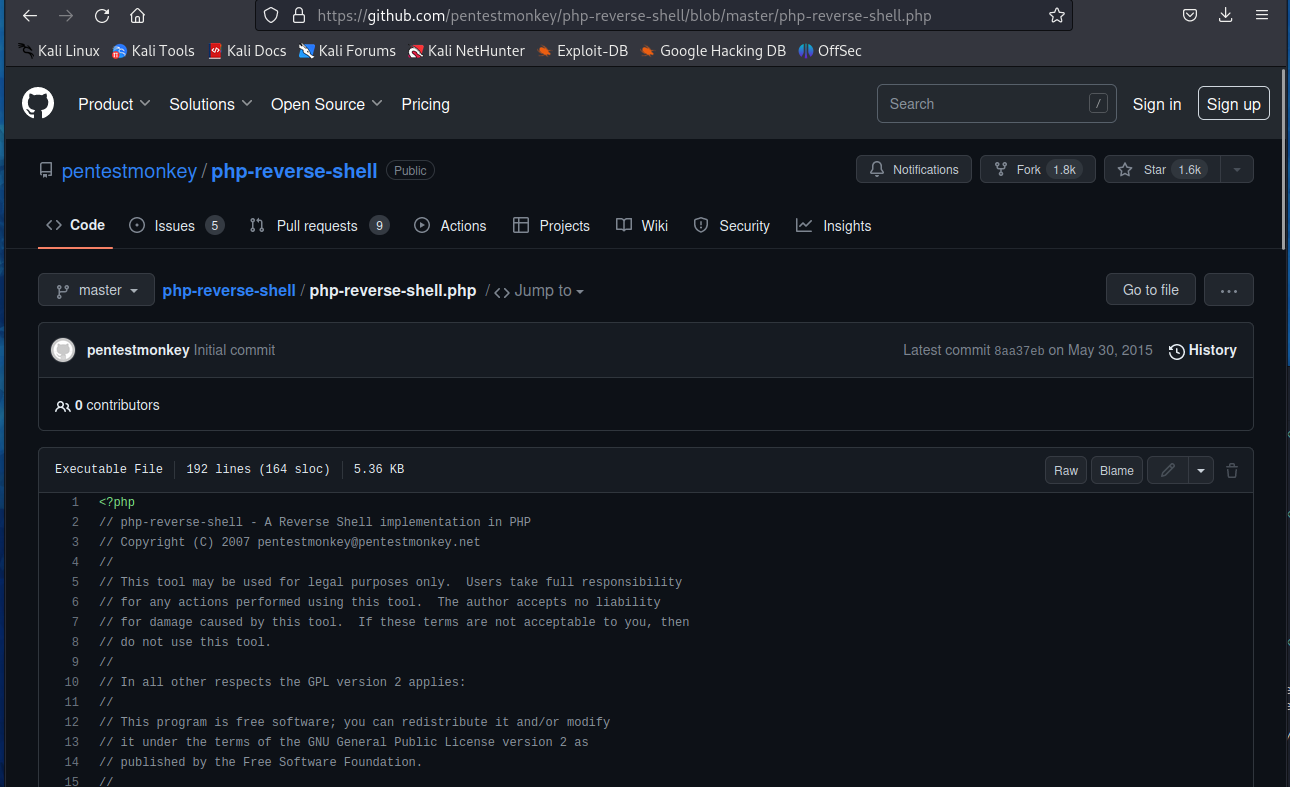Switch to the Code tab
This screenshot has height=787, width=1290.
[75, 225]
